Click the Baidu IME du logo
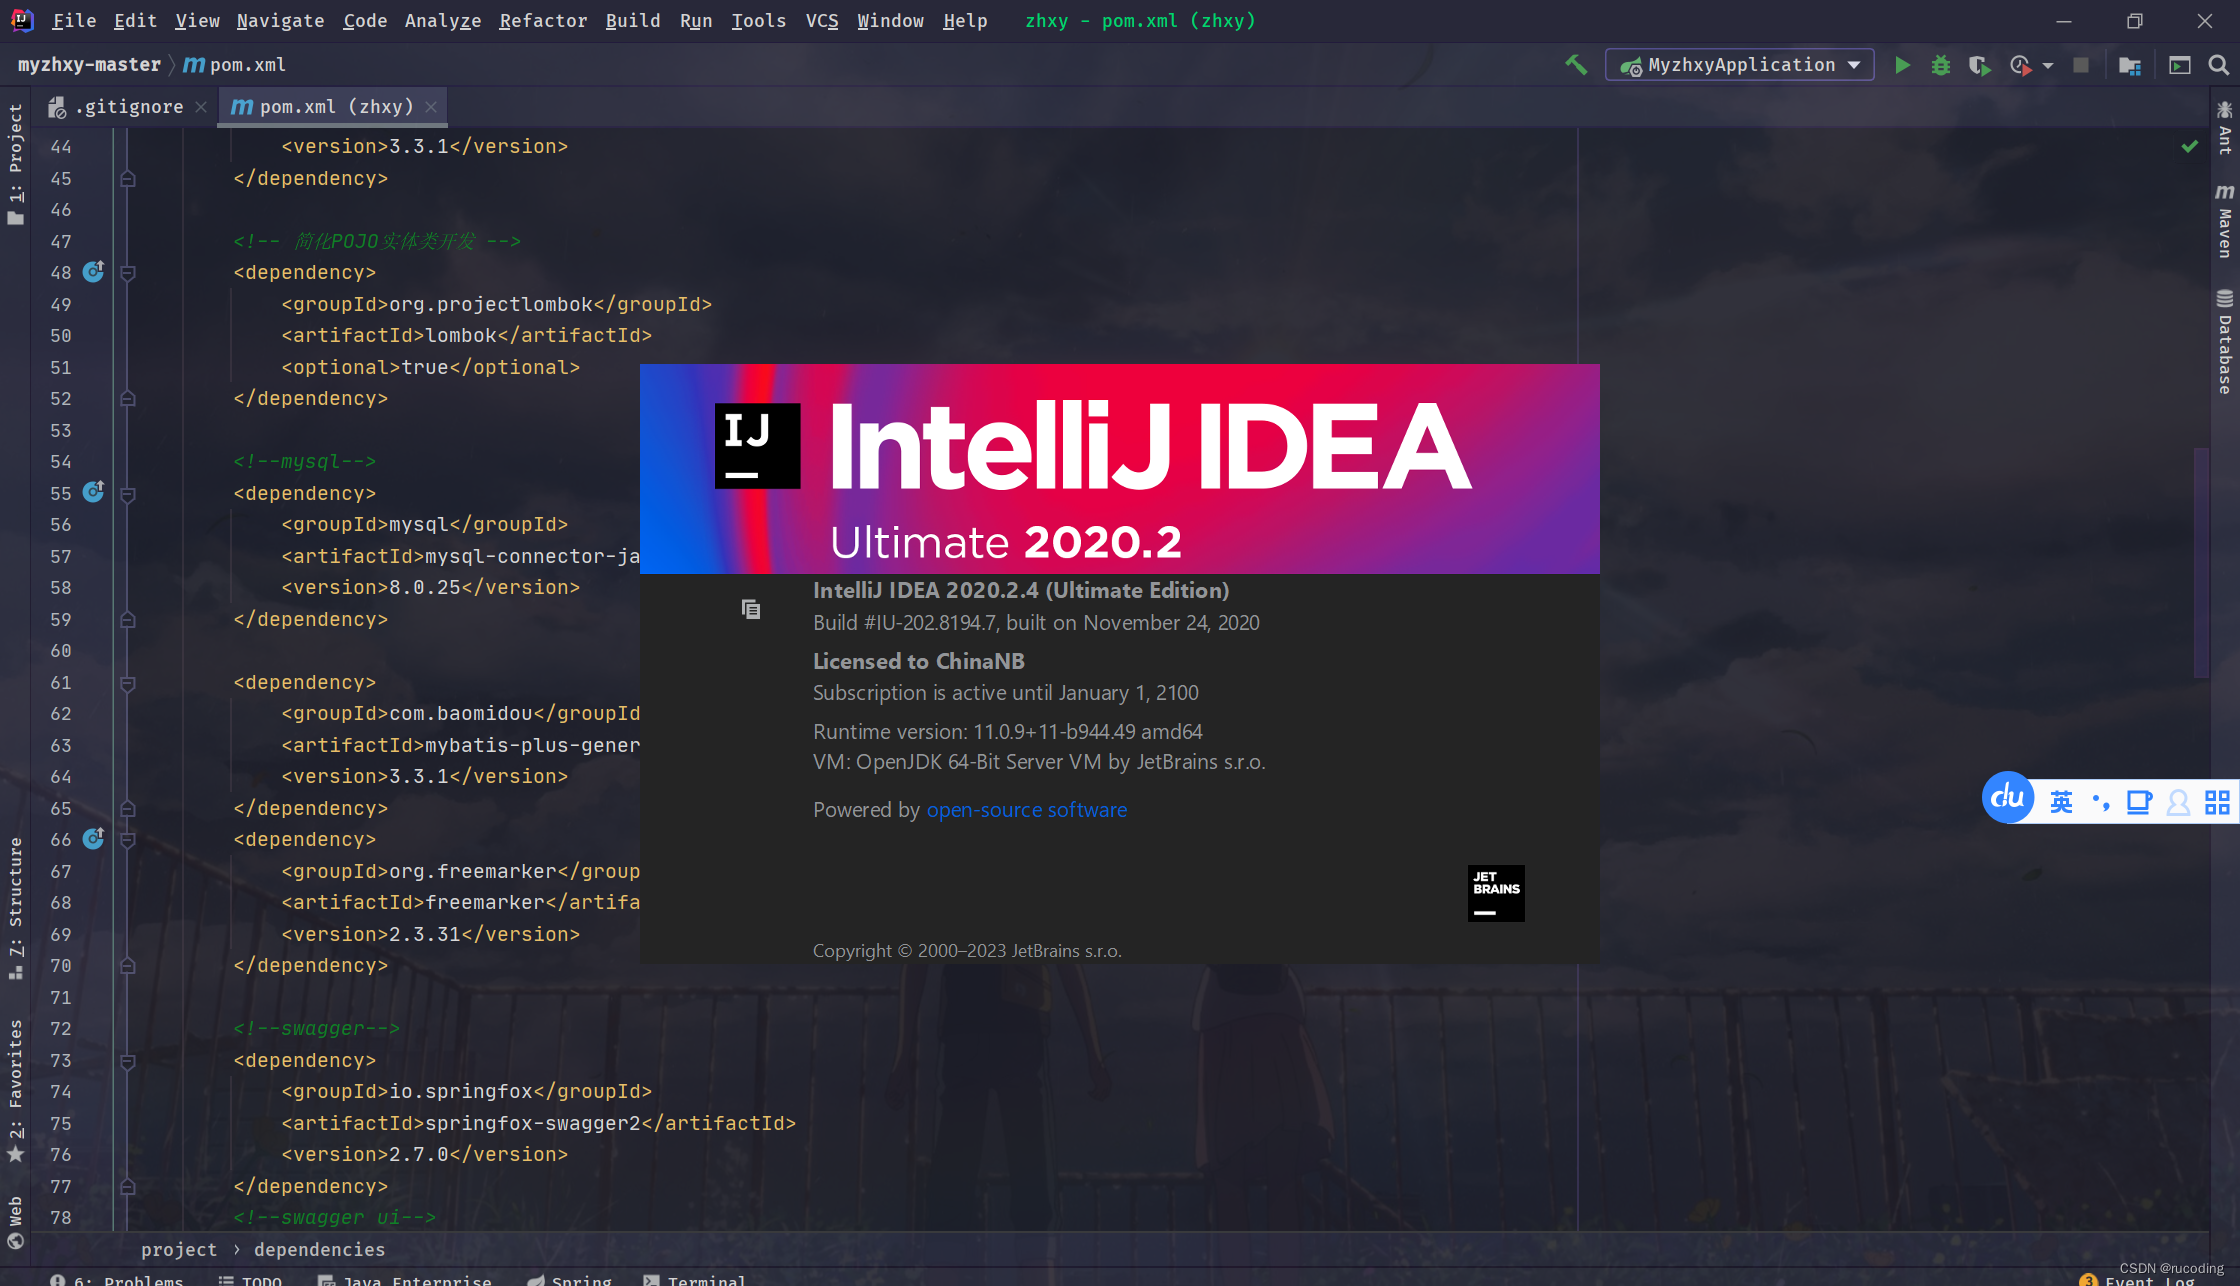 coord(2007,797)
